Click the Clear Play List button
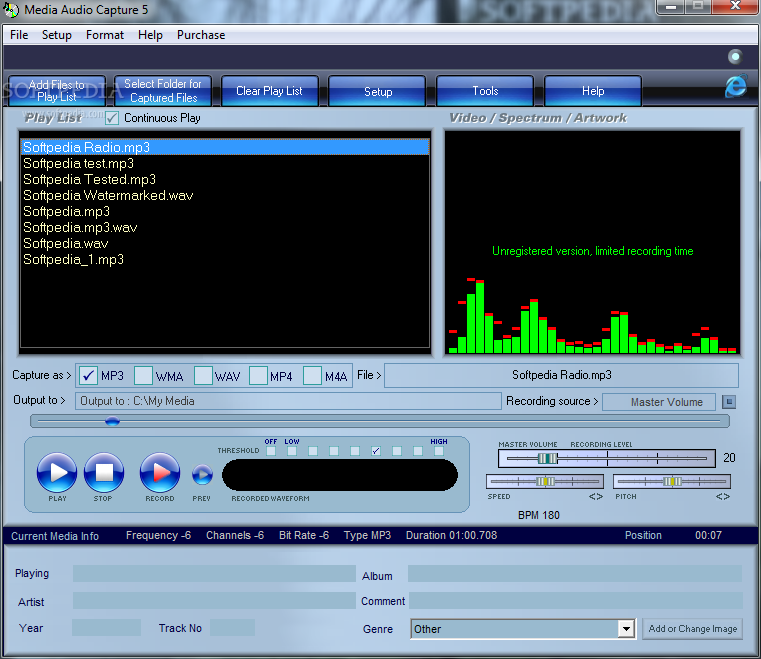Image resolution: width=761 pixels, height=659 pixels. coord(269,91)
